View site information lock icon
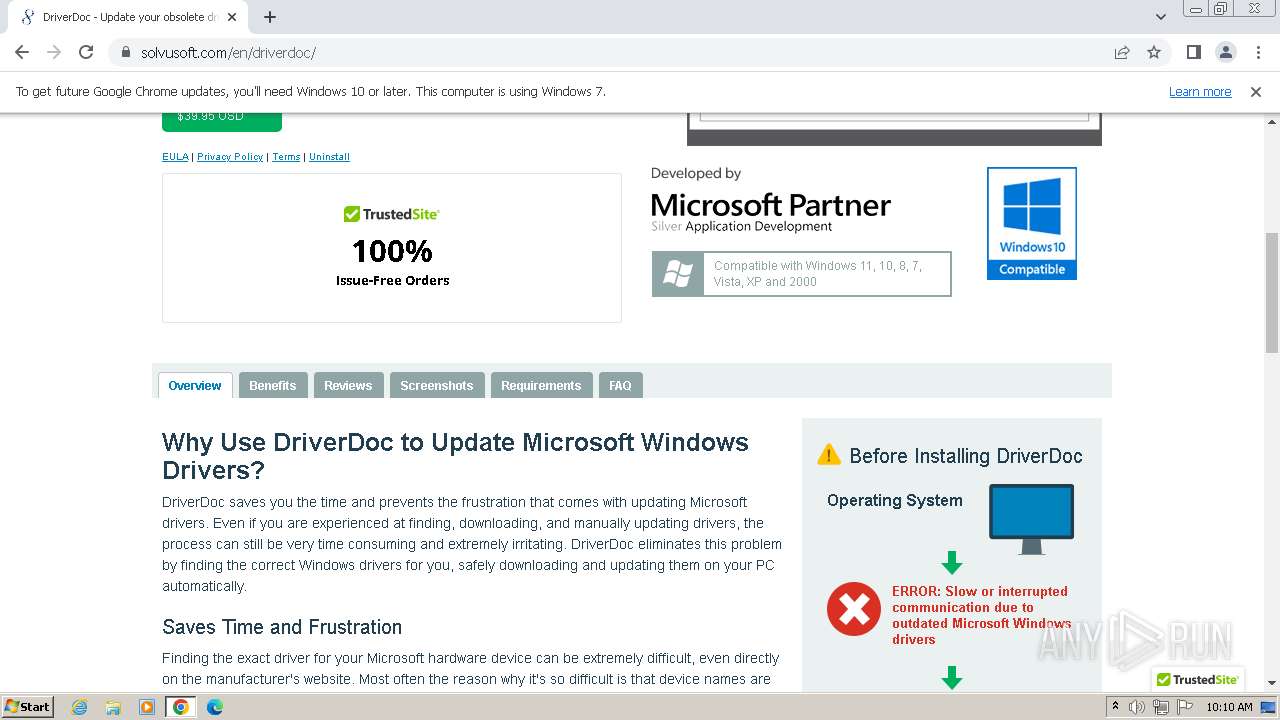 [125, 52]
